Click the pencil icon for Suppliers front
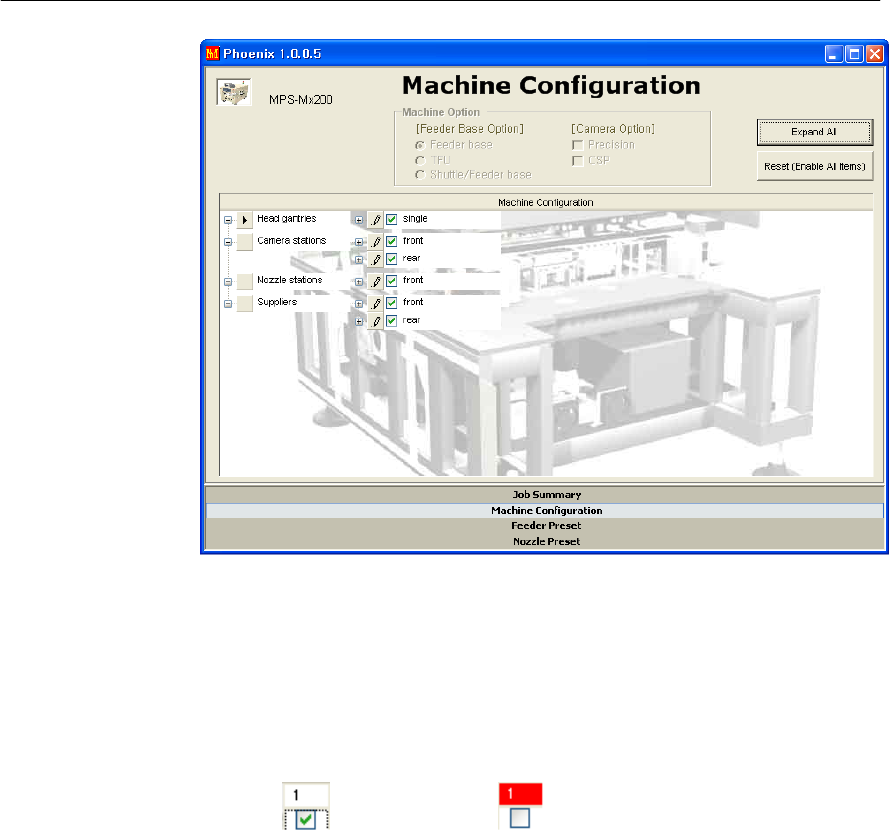The width and height of the screenshot is (889, 833). [376, 302]
